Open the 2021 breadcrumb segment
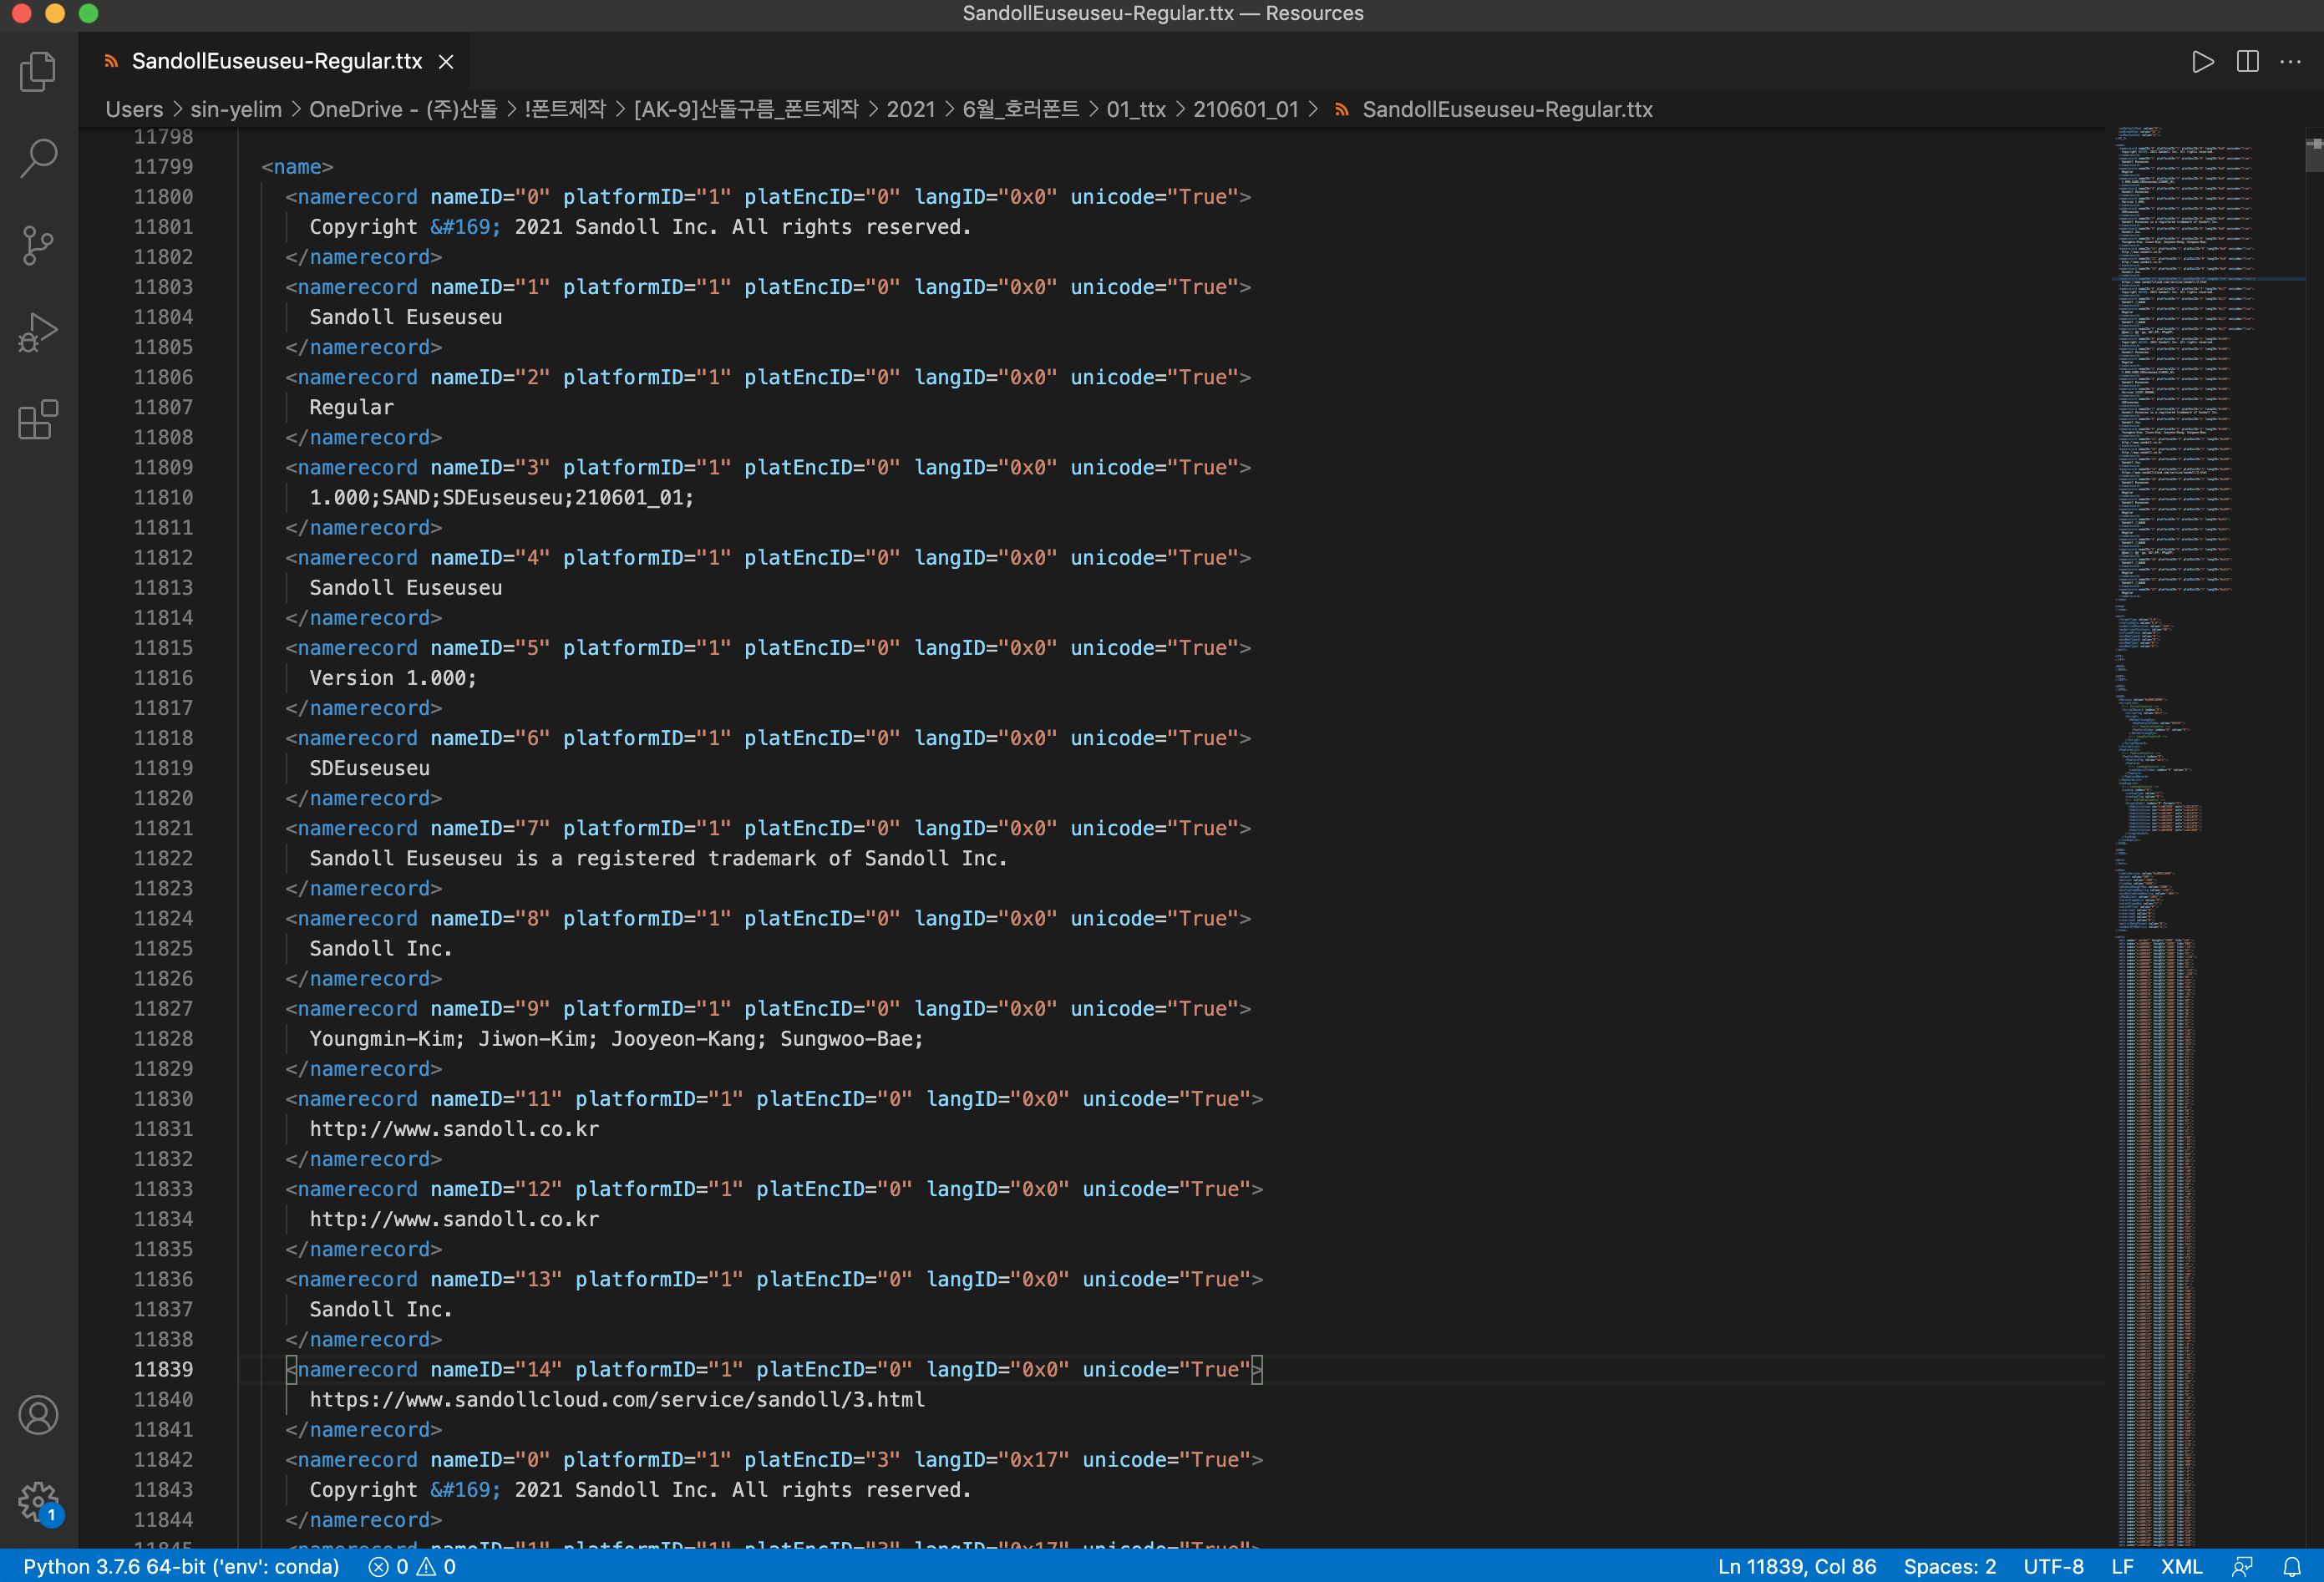Image resolution: width=2324 pixels, height=1582 pixels. (x=910, y=109)
